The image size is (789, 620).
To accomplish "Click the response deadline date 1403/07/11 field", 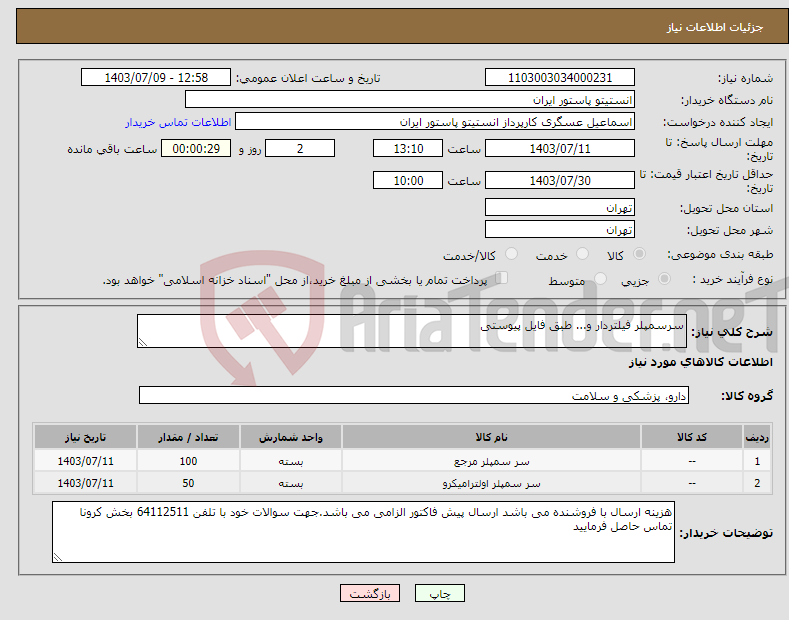I will [x=560, y=148].
